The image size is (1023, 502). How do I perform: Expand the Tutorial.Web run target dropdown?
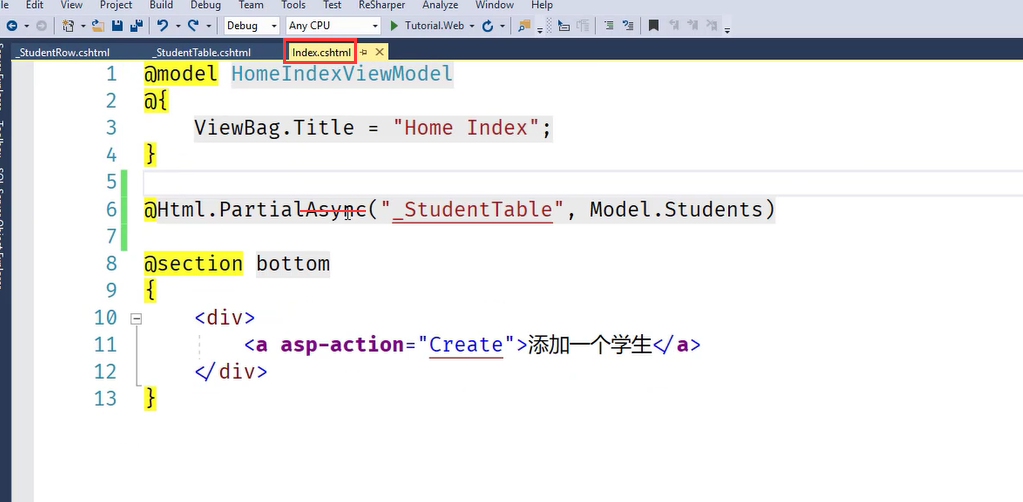(x=471, y=25)
